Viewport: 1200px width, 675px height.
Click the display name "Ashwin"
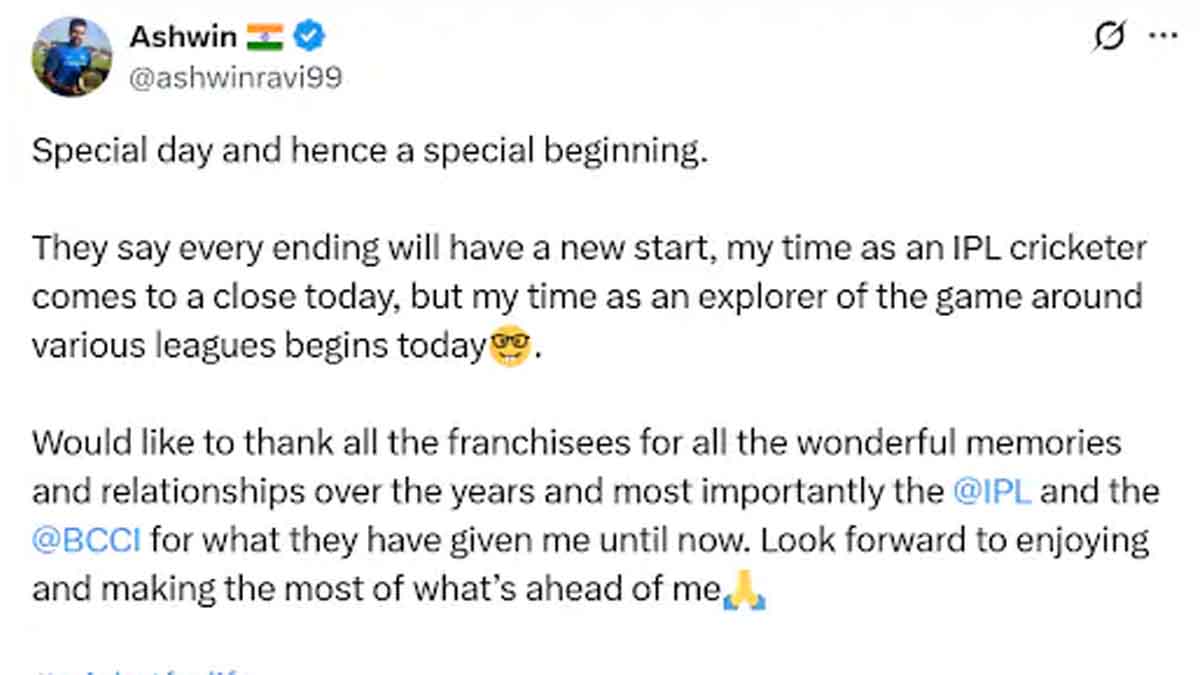pyautogui.click(x=183, y=37)
